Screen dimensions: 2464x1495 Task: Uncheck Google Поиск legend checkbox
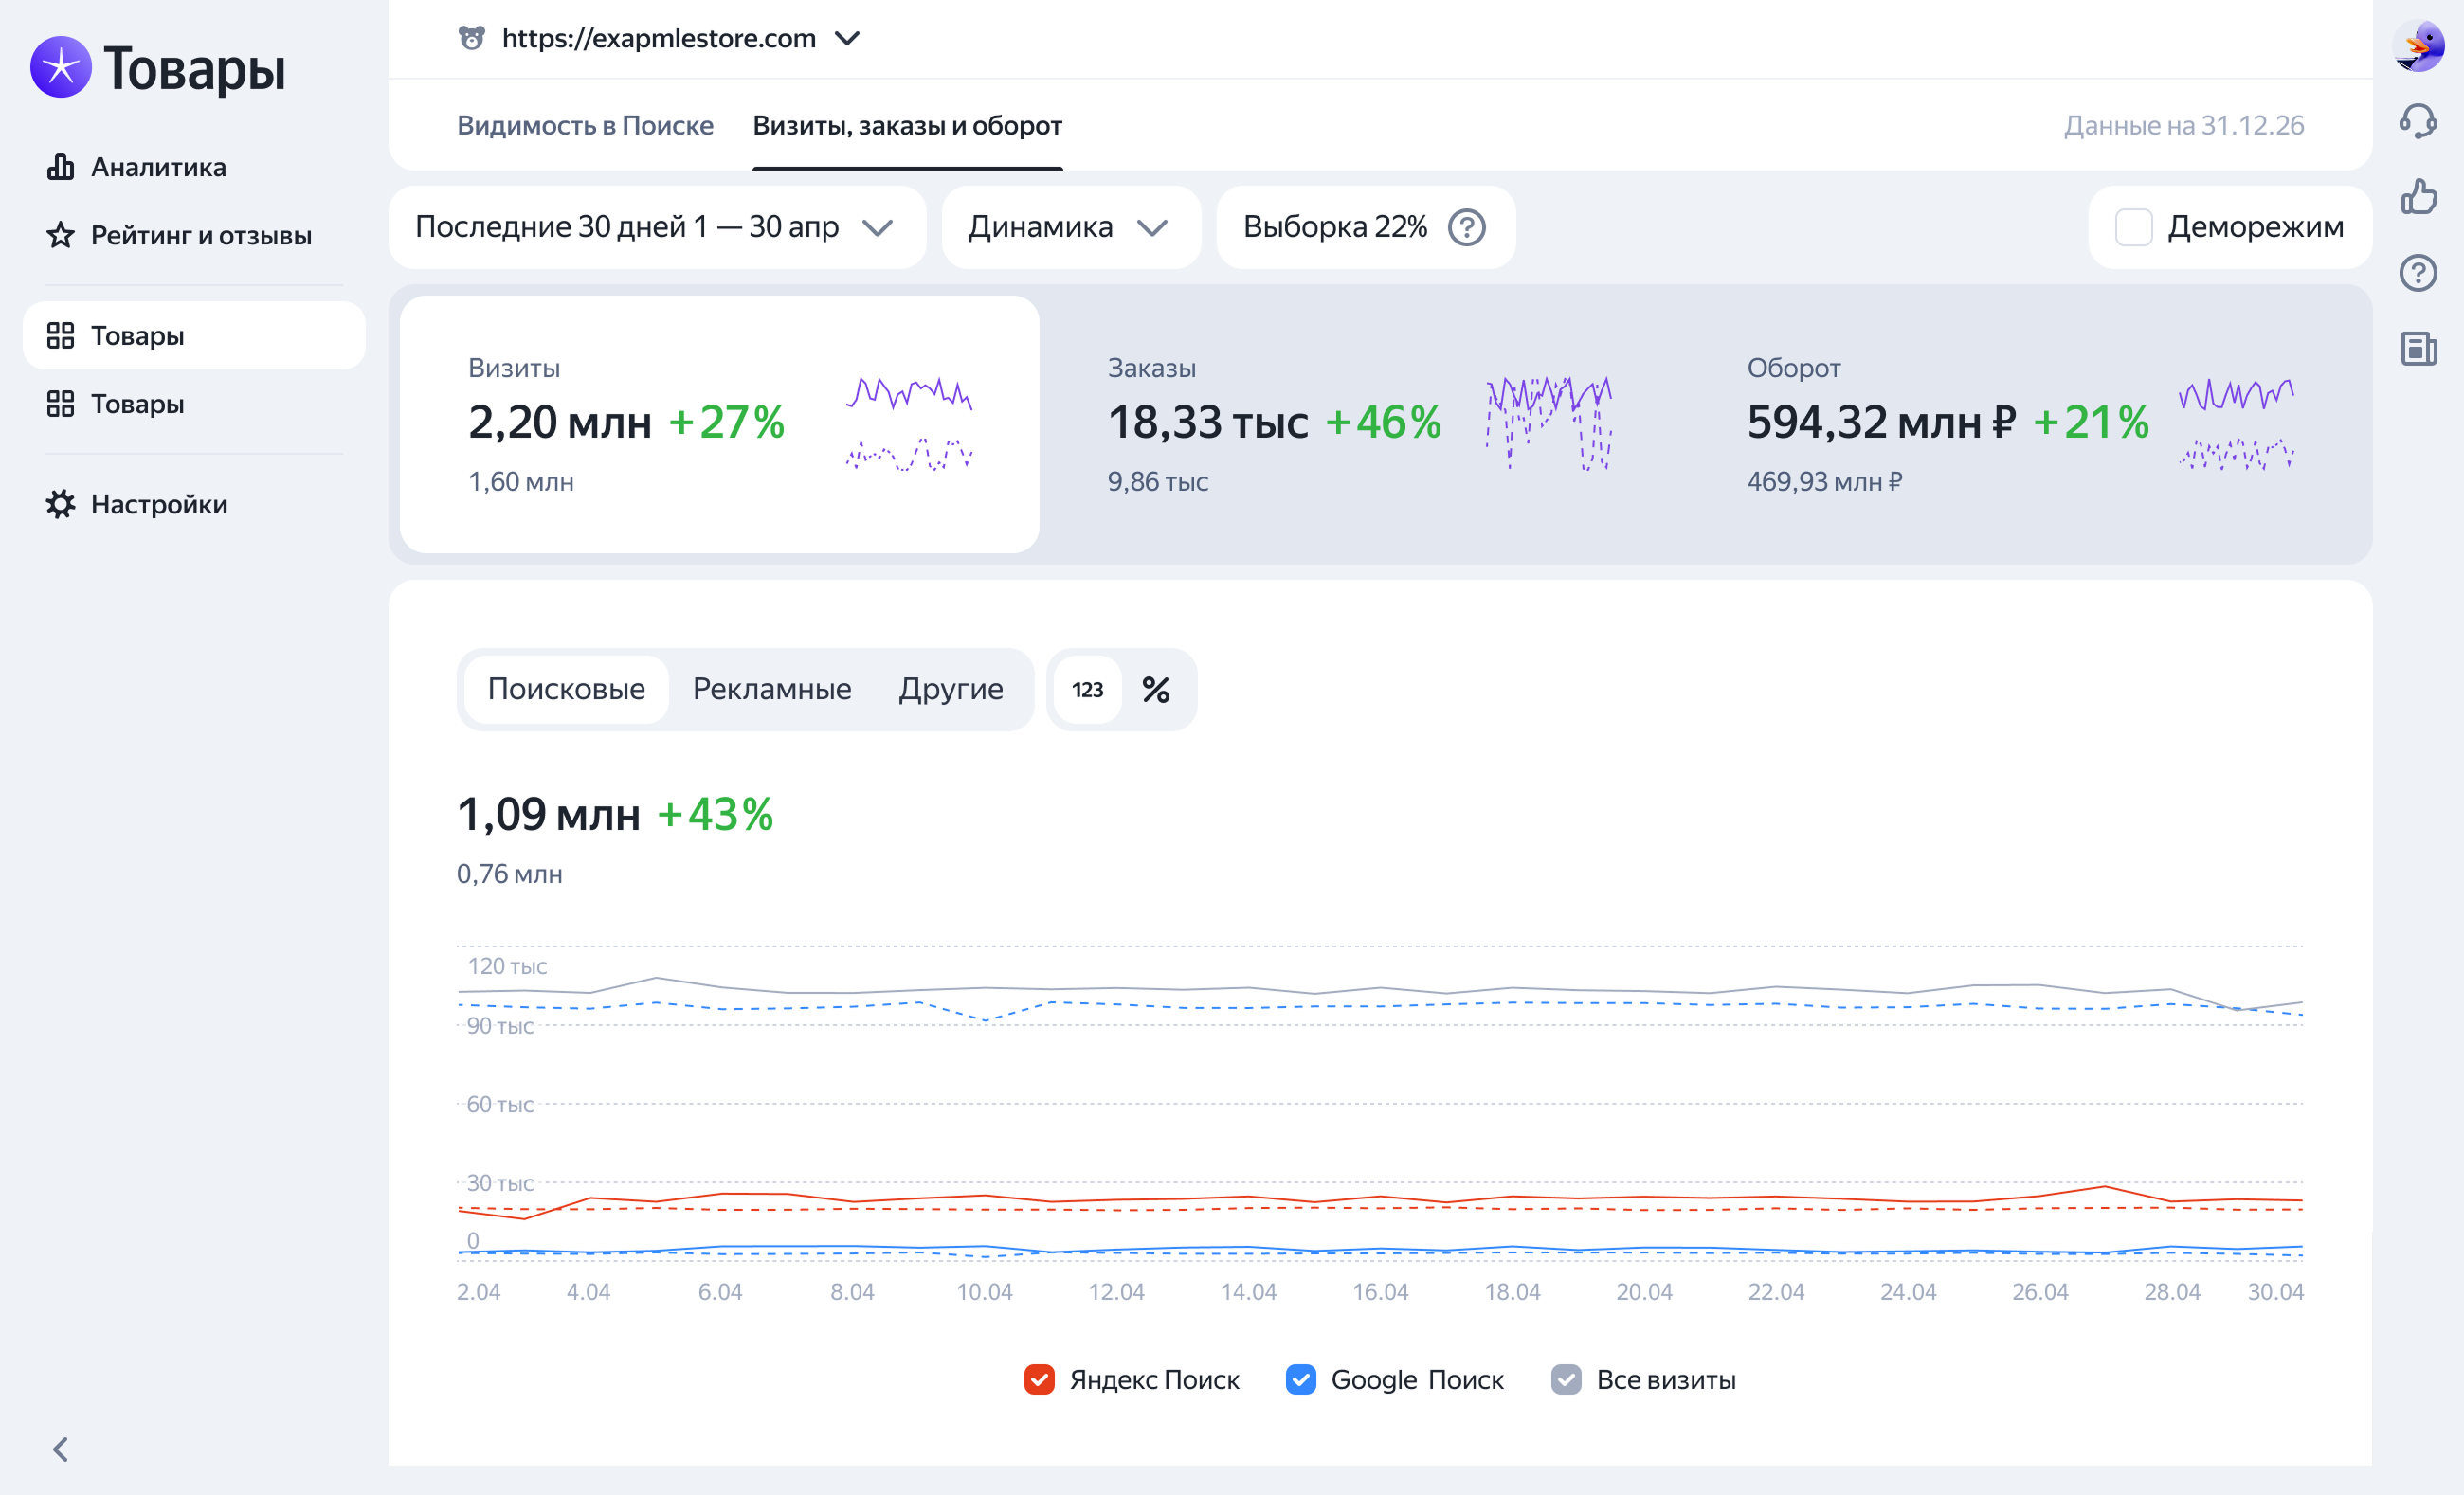[1300, 1379]
